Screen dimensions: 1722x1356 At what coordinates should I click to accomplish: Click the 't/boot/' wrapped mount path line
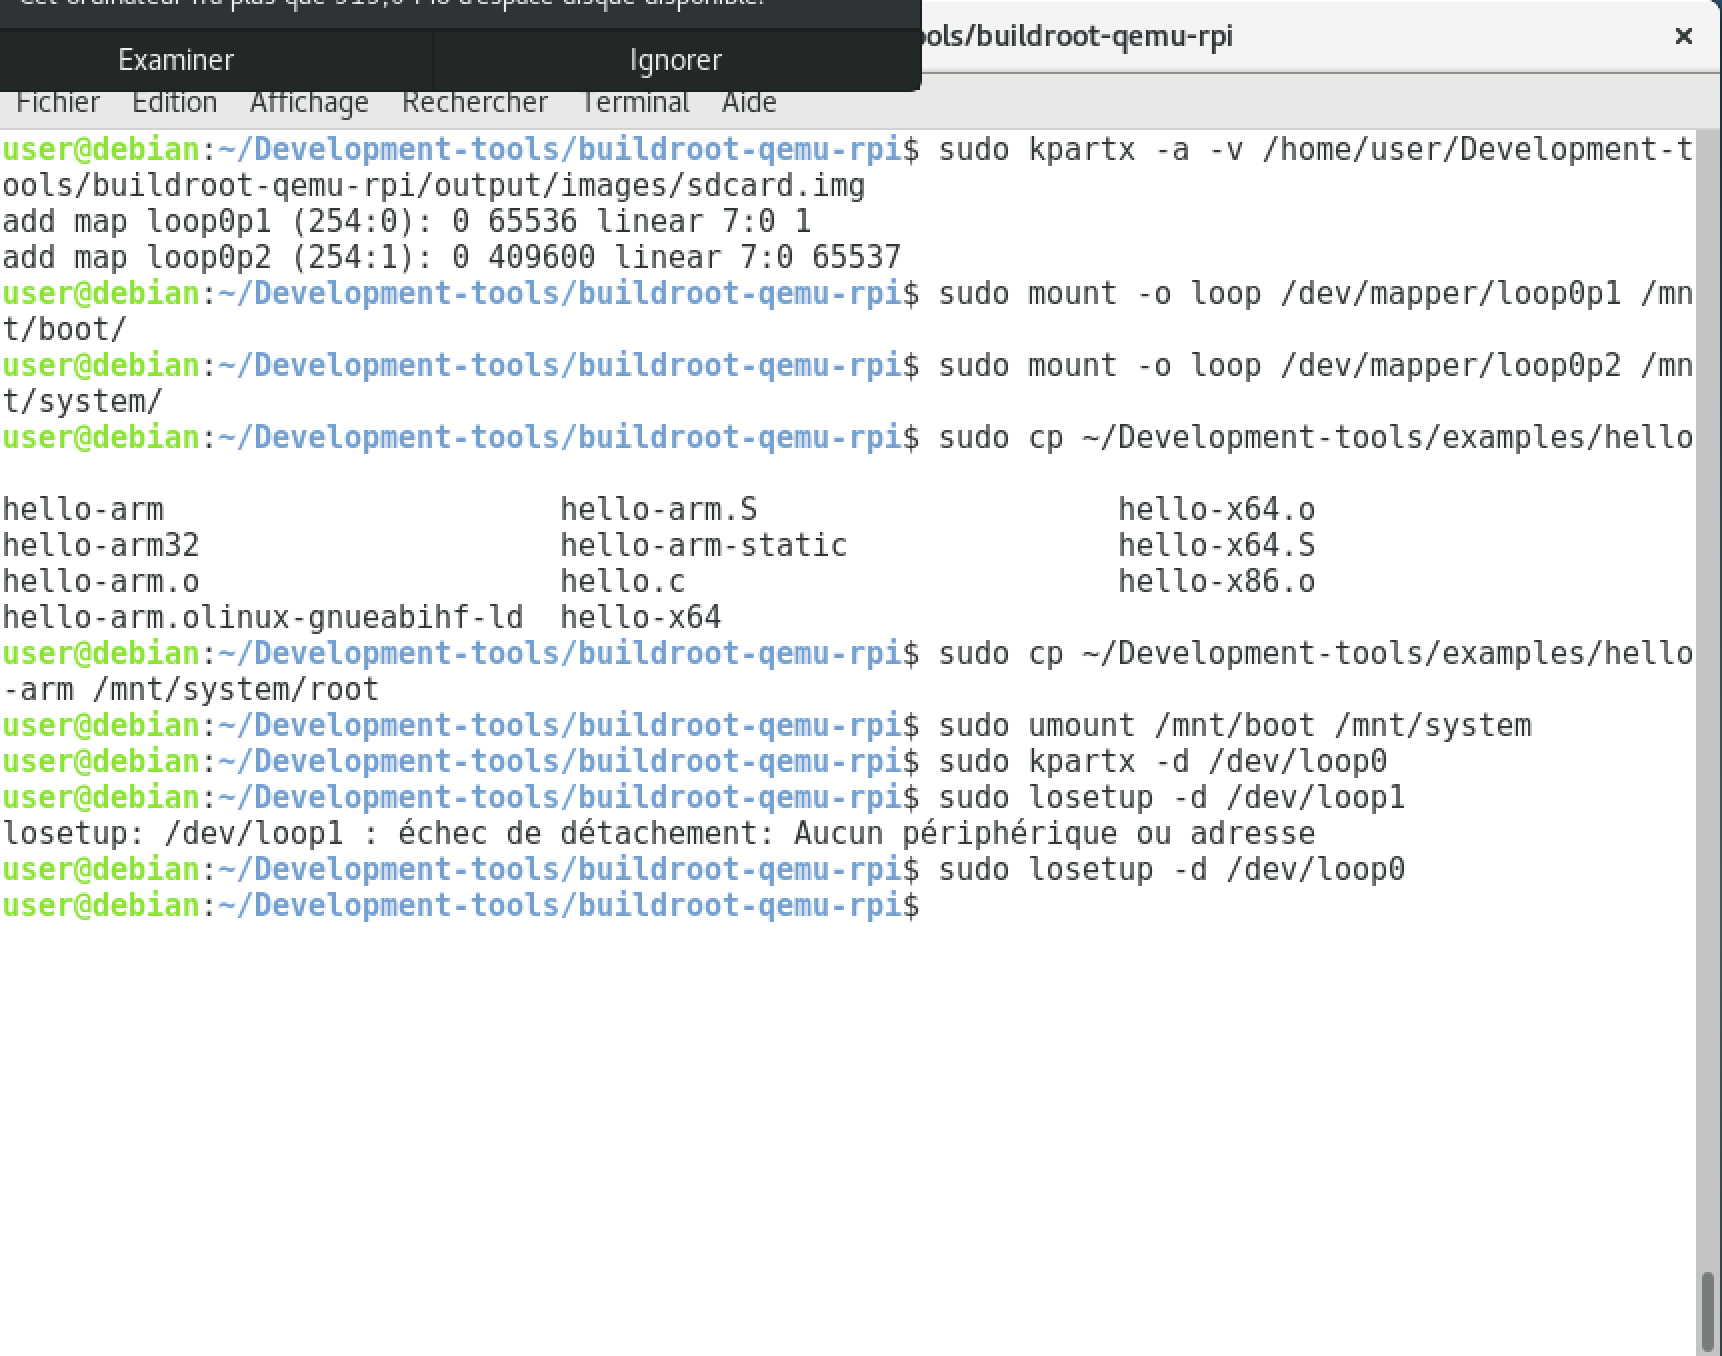click(65, 329)
